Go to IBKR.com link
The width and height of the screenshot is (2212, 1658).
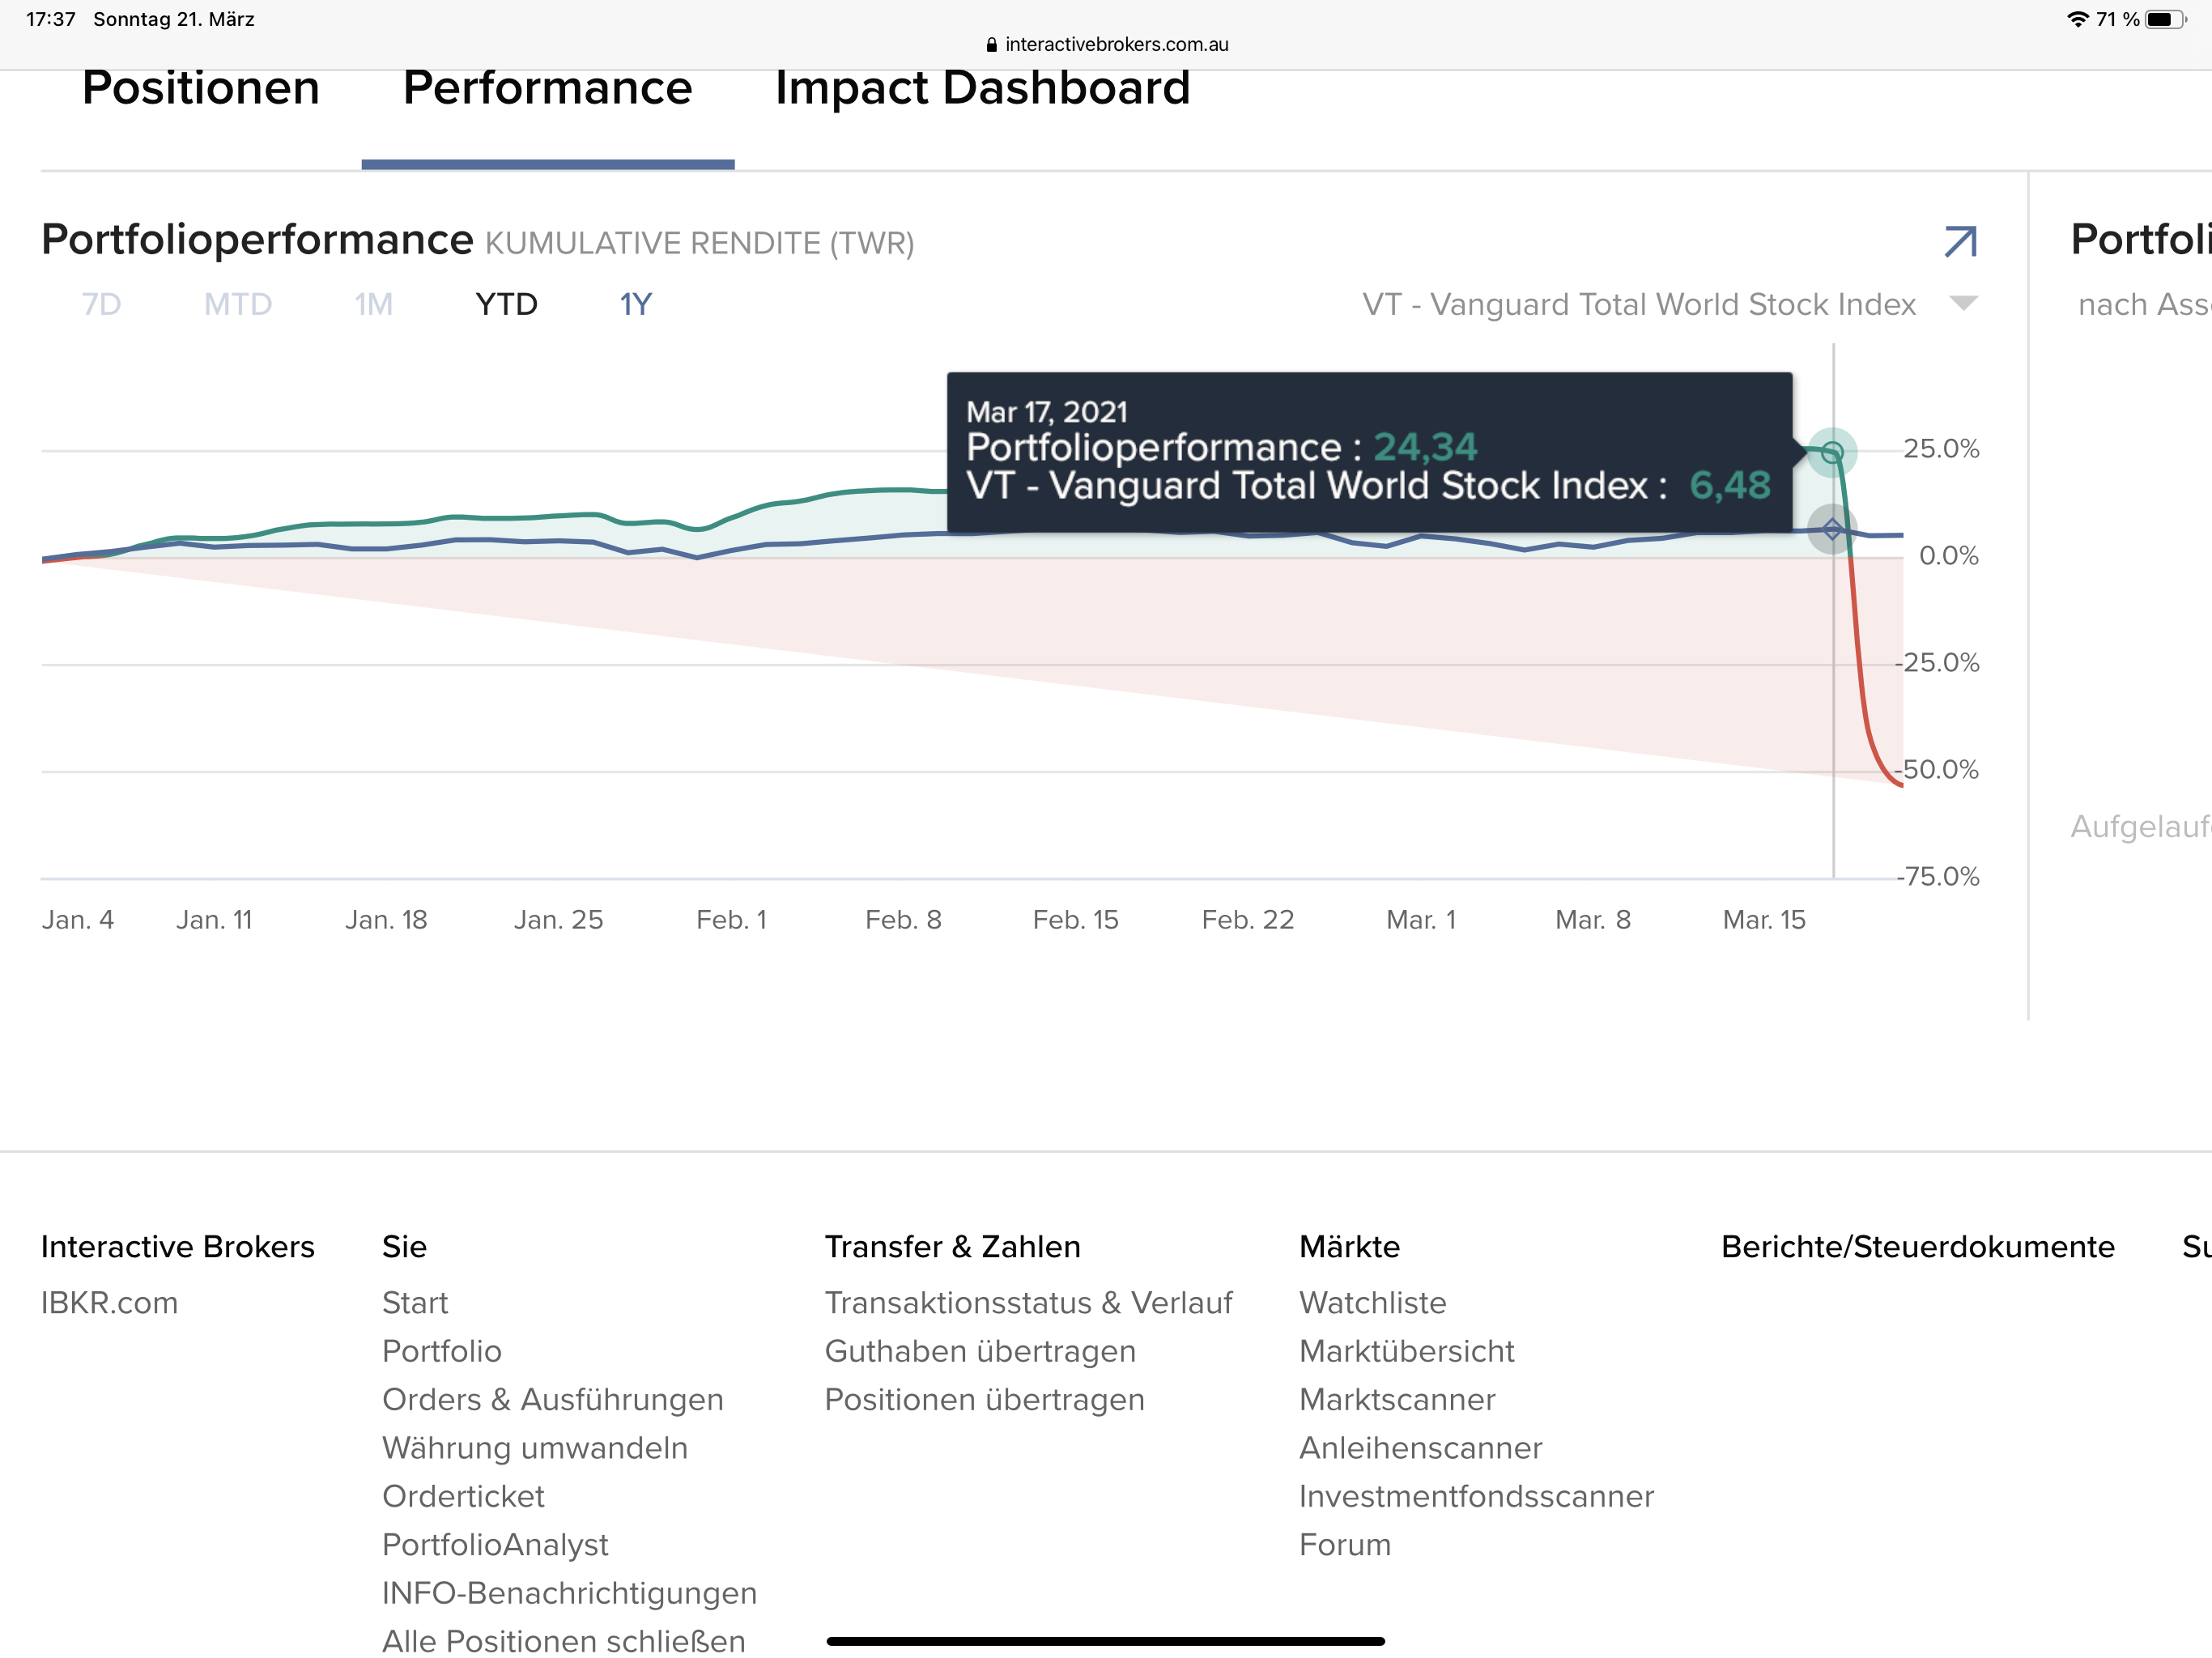click(x=109, y=1302)
